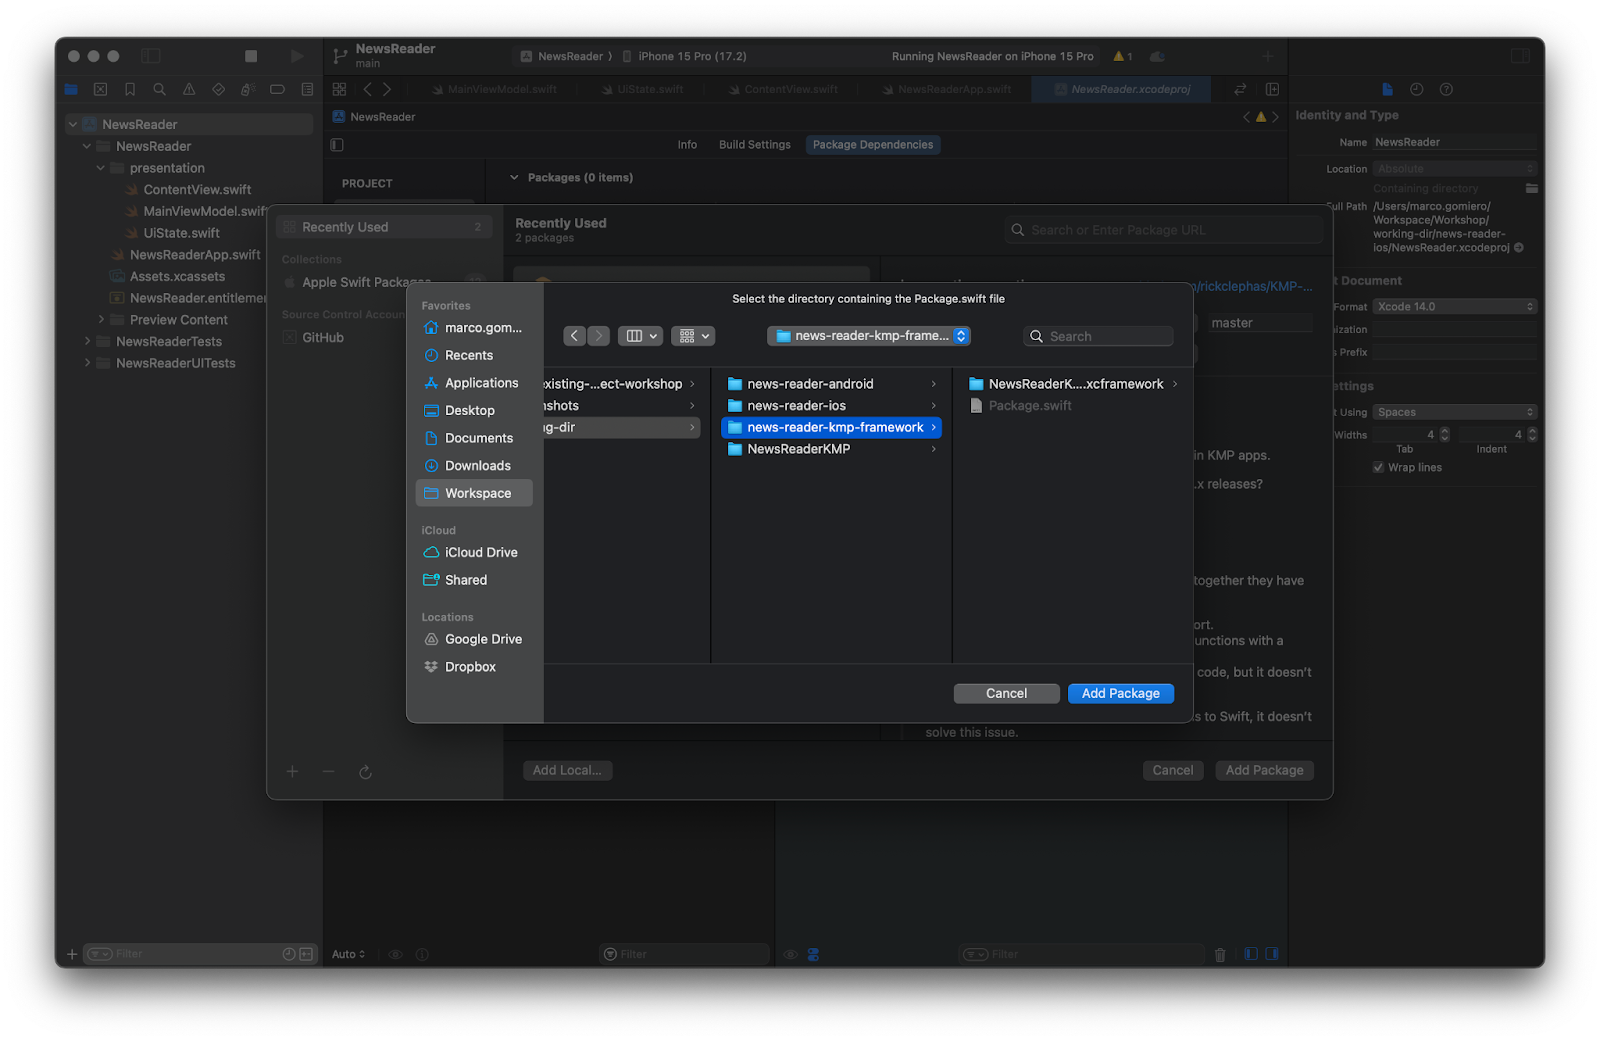Click the yellow warning count indicator
This screenshot has height=1041, width=1600.
pyautogui.click(x=1123, y=56)
